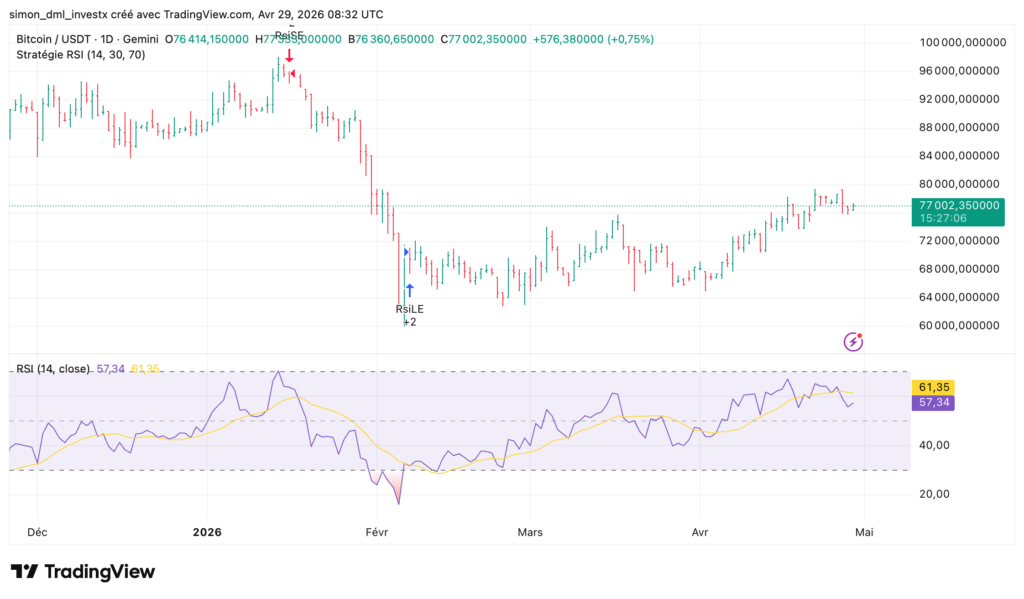Screen dimensions: 1024x599
Task: Select the blue RsiLE buy arrow marker
Action: coord(409,288)
